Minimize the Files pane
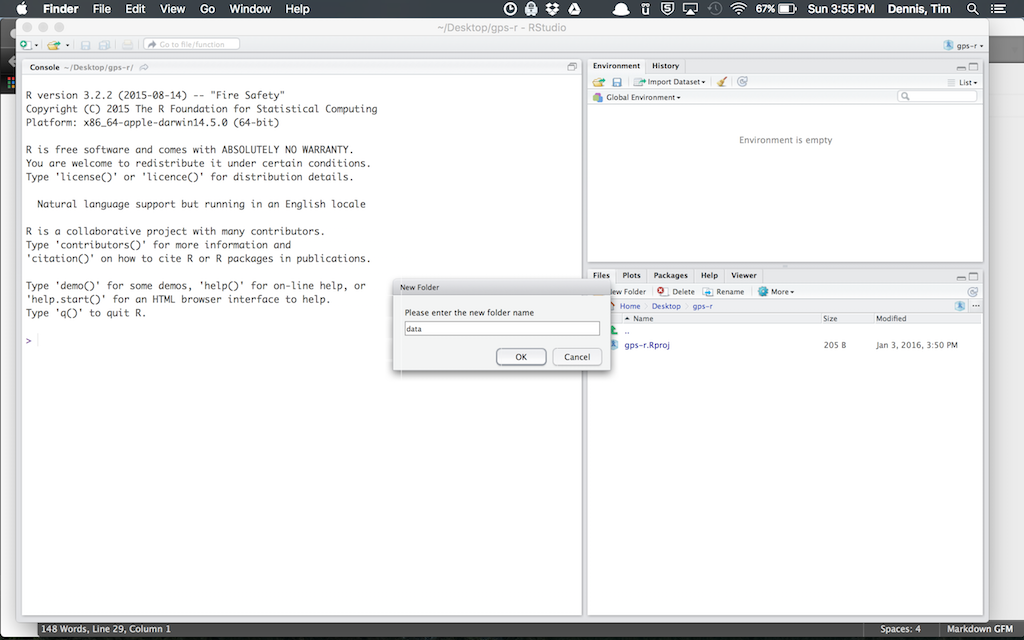 [x=961, y=277]
